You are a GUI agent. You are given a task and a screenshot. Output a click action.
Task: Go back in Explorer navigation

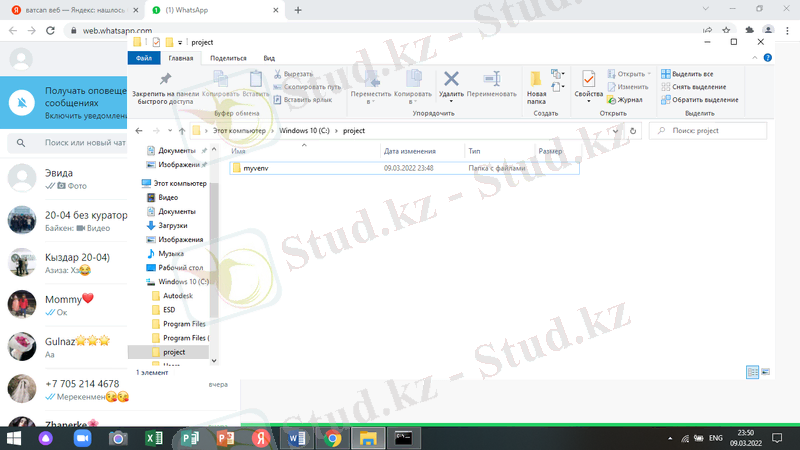point(139,131)
